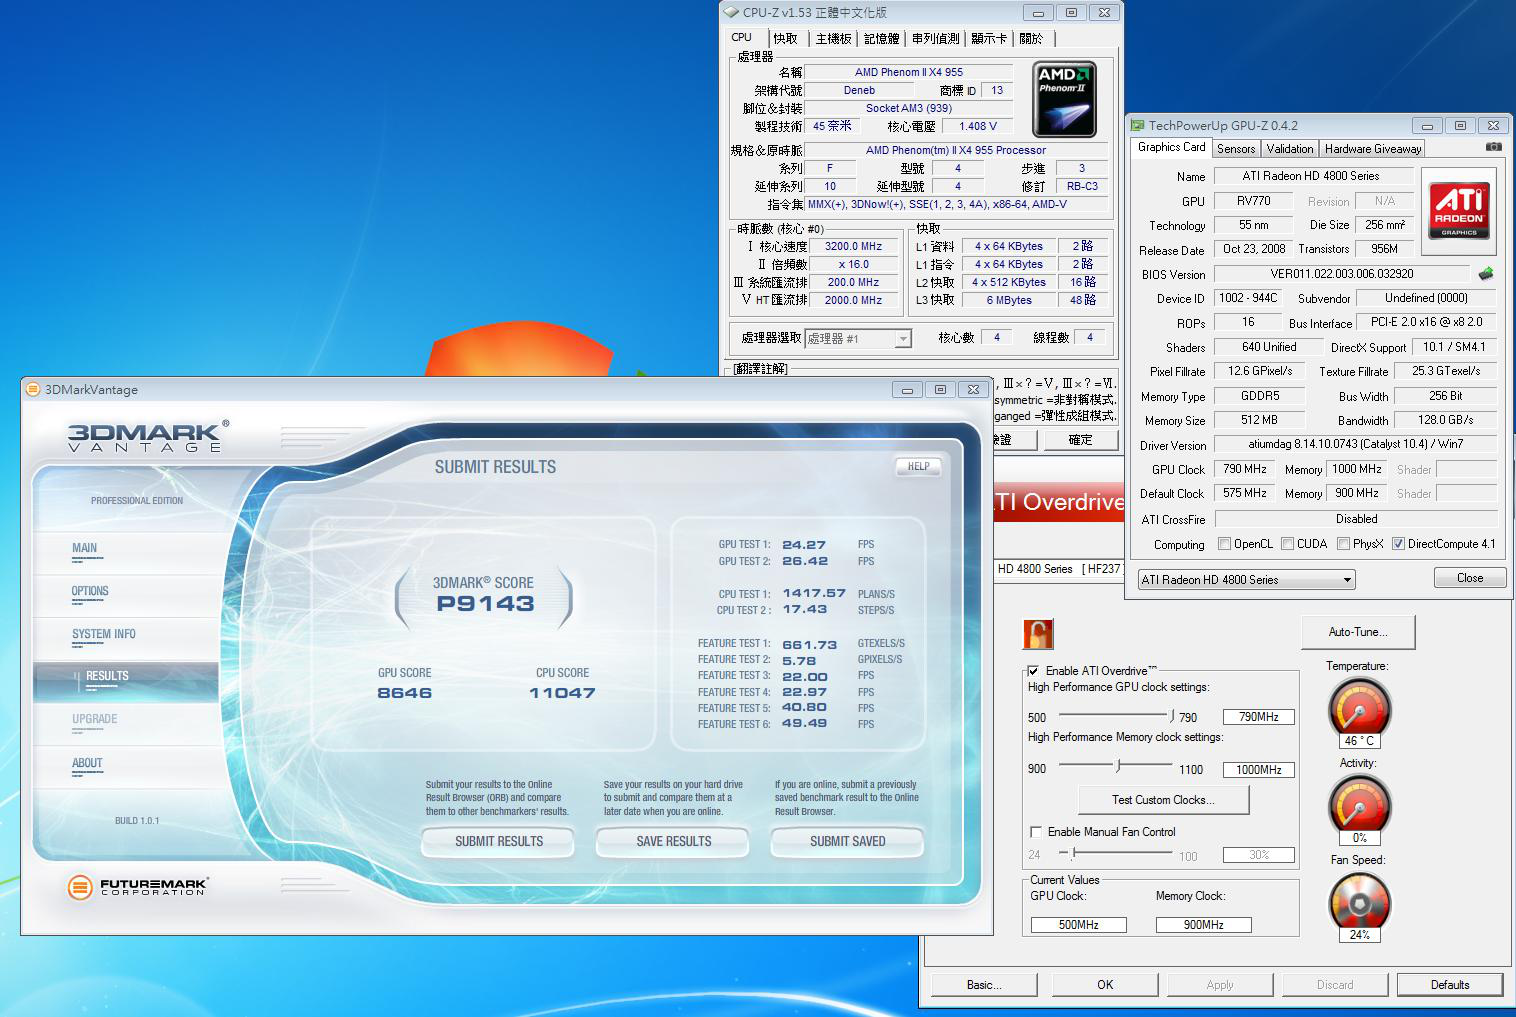Click the 3200.0 MHz core speed value
Screen dimensions: 1516x1017
point(853,246)
